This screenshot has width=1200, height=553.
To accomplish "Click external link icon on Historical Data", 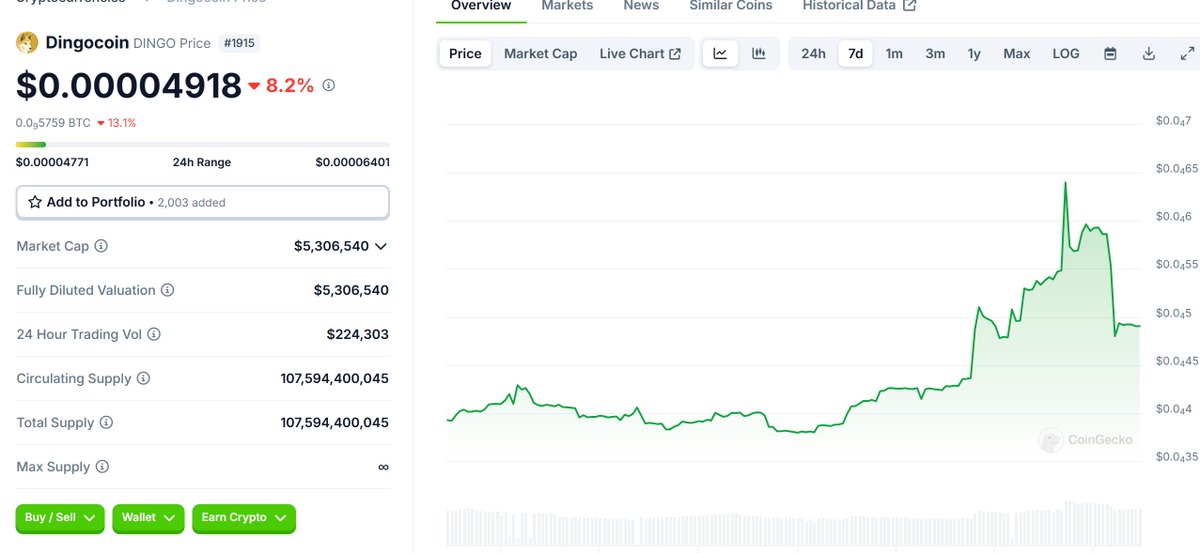I will pos(909,6).
